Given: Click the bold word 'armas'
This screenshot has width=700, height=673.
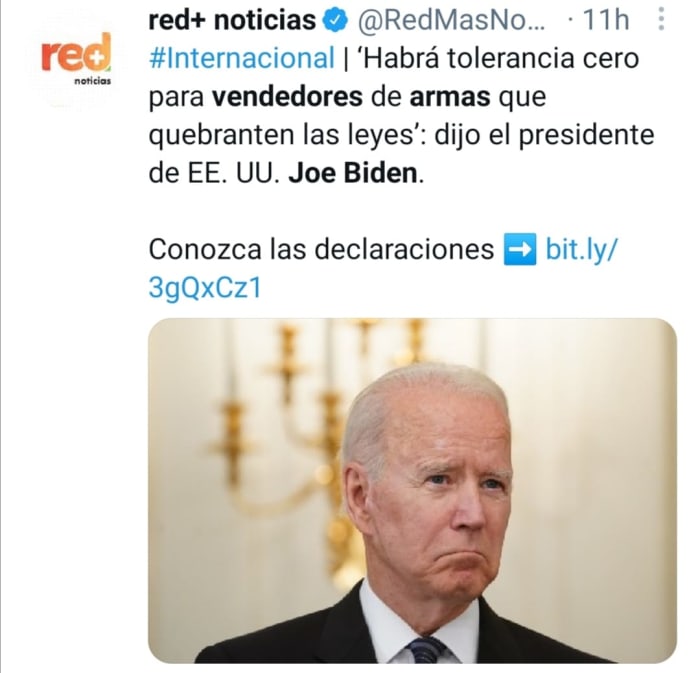Looking at the screenshot, I should (x=450, y=97).
